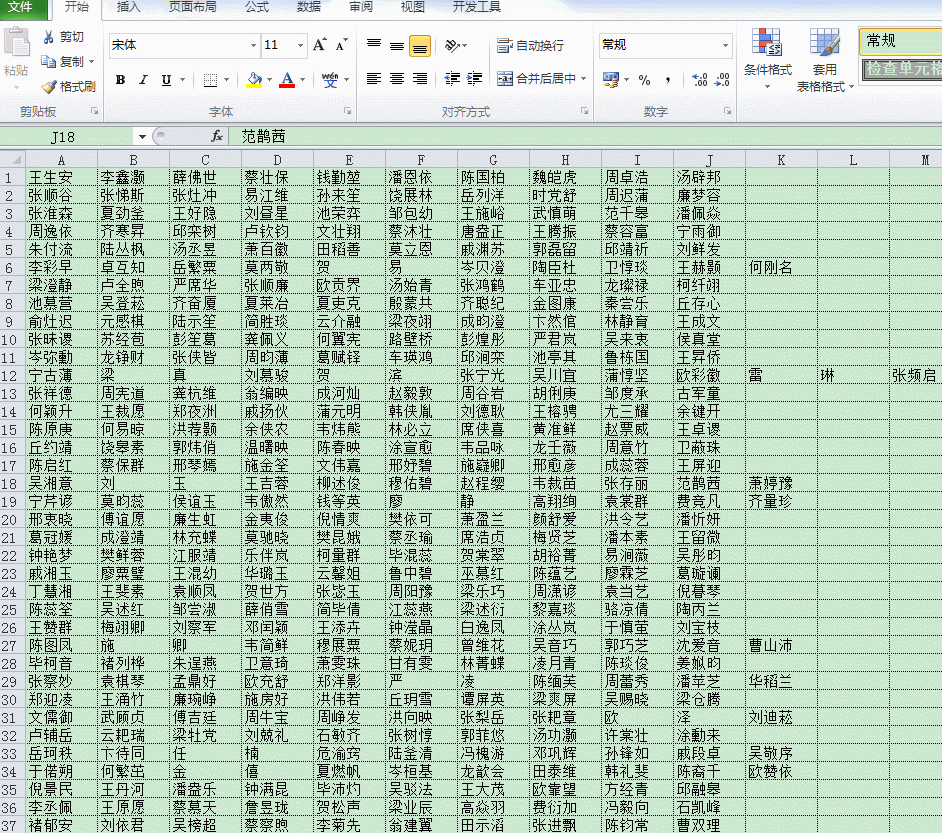Open Clipboard (剪贴板) dialog launcher
The width and height of the screenshot is (942, 833).
94,111
